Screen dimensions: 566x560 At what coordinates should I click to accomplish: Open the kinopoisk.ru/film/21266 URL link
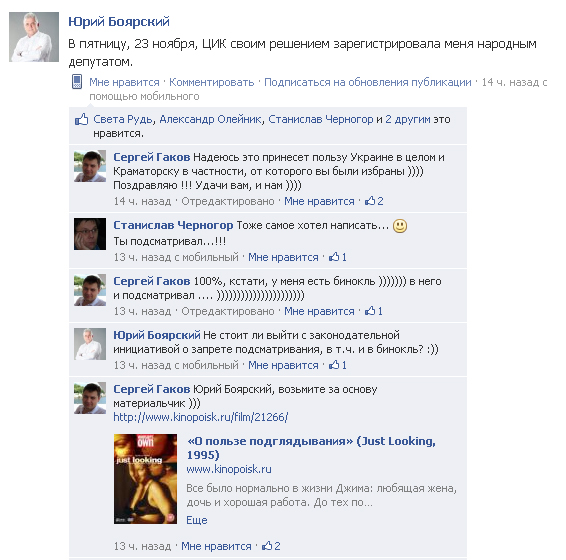(x=201, y=417)
